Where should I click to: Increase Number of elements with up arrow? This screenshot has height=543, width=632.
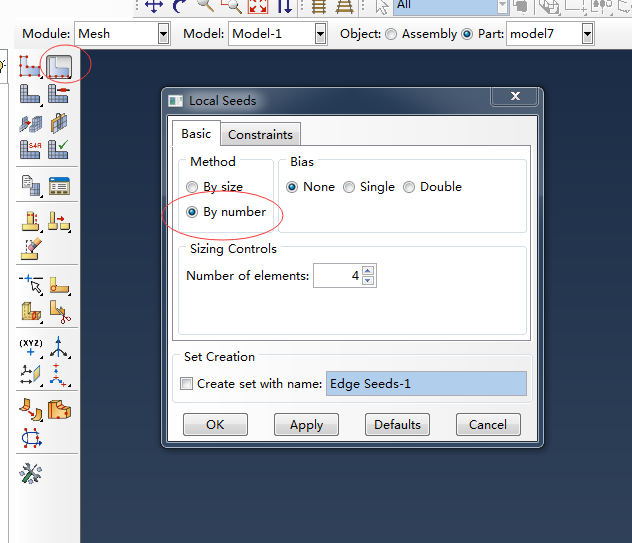pyautogui.click(x=368, y=270)
